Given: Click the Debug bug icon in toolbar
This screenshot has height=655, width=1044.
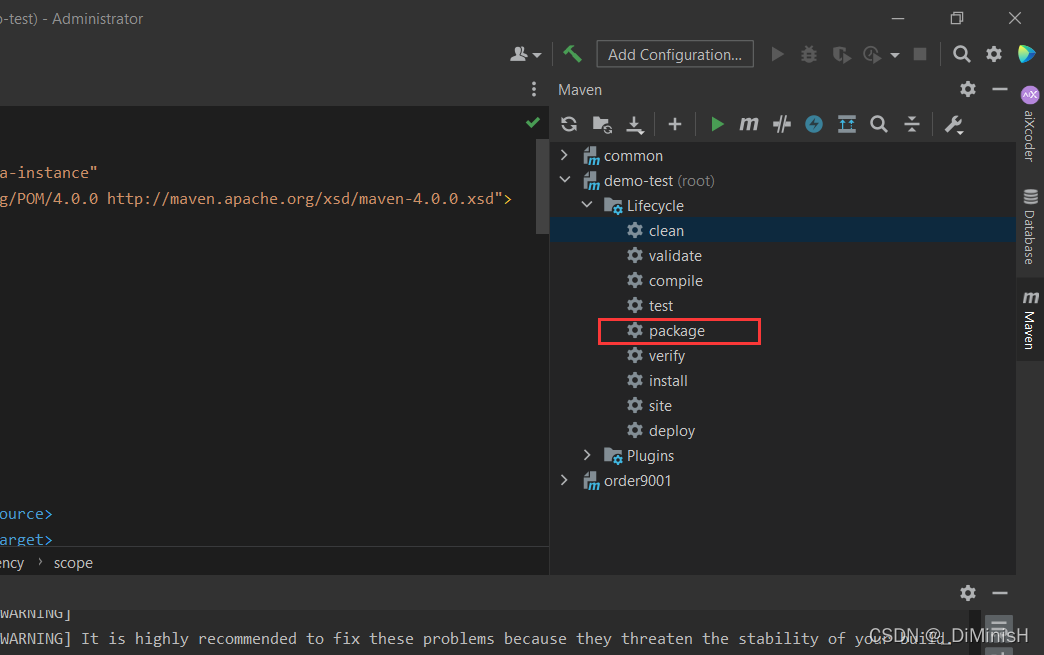Looking at the screenshot, I should click(x=808, y=54).
